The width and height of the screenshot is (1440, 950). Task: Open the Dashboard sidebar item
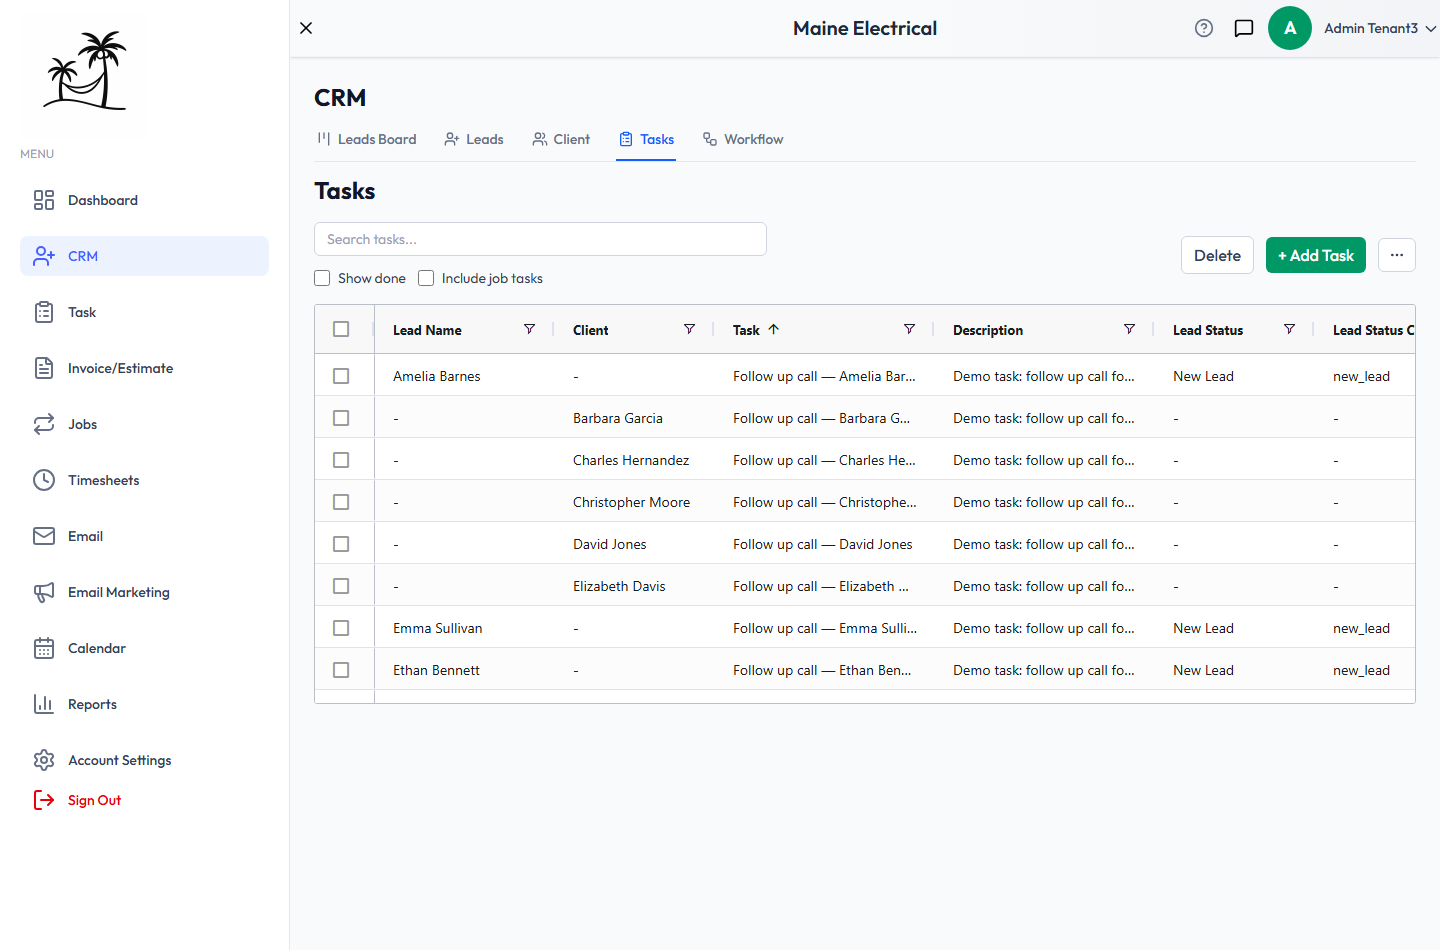coord(144,200)
